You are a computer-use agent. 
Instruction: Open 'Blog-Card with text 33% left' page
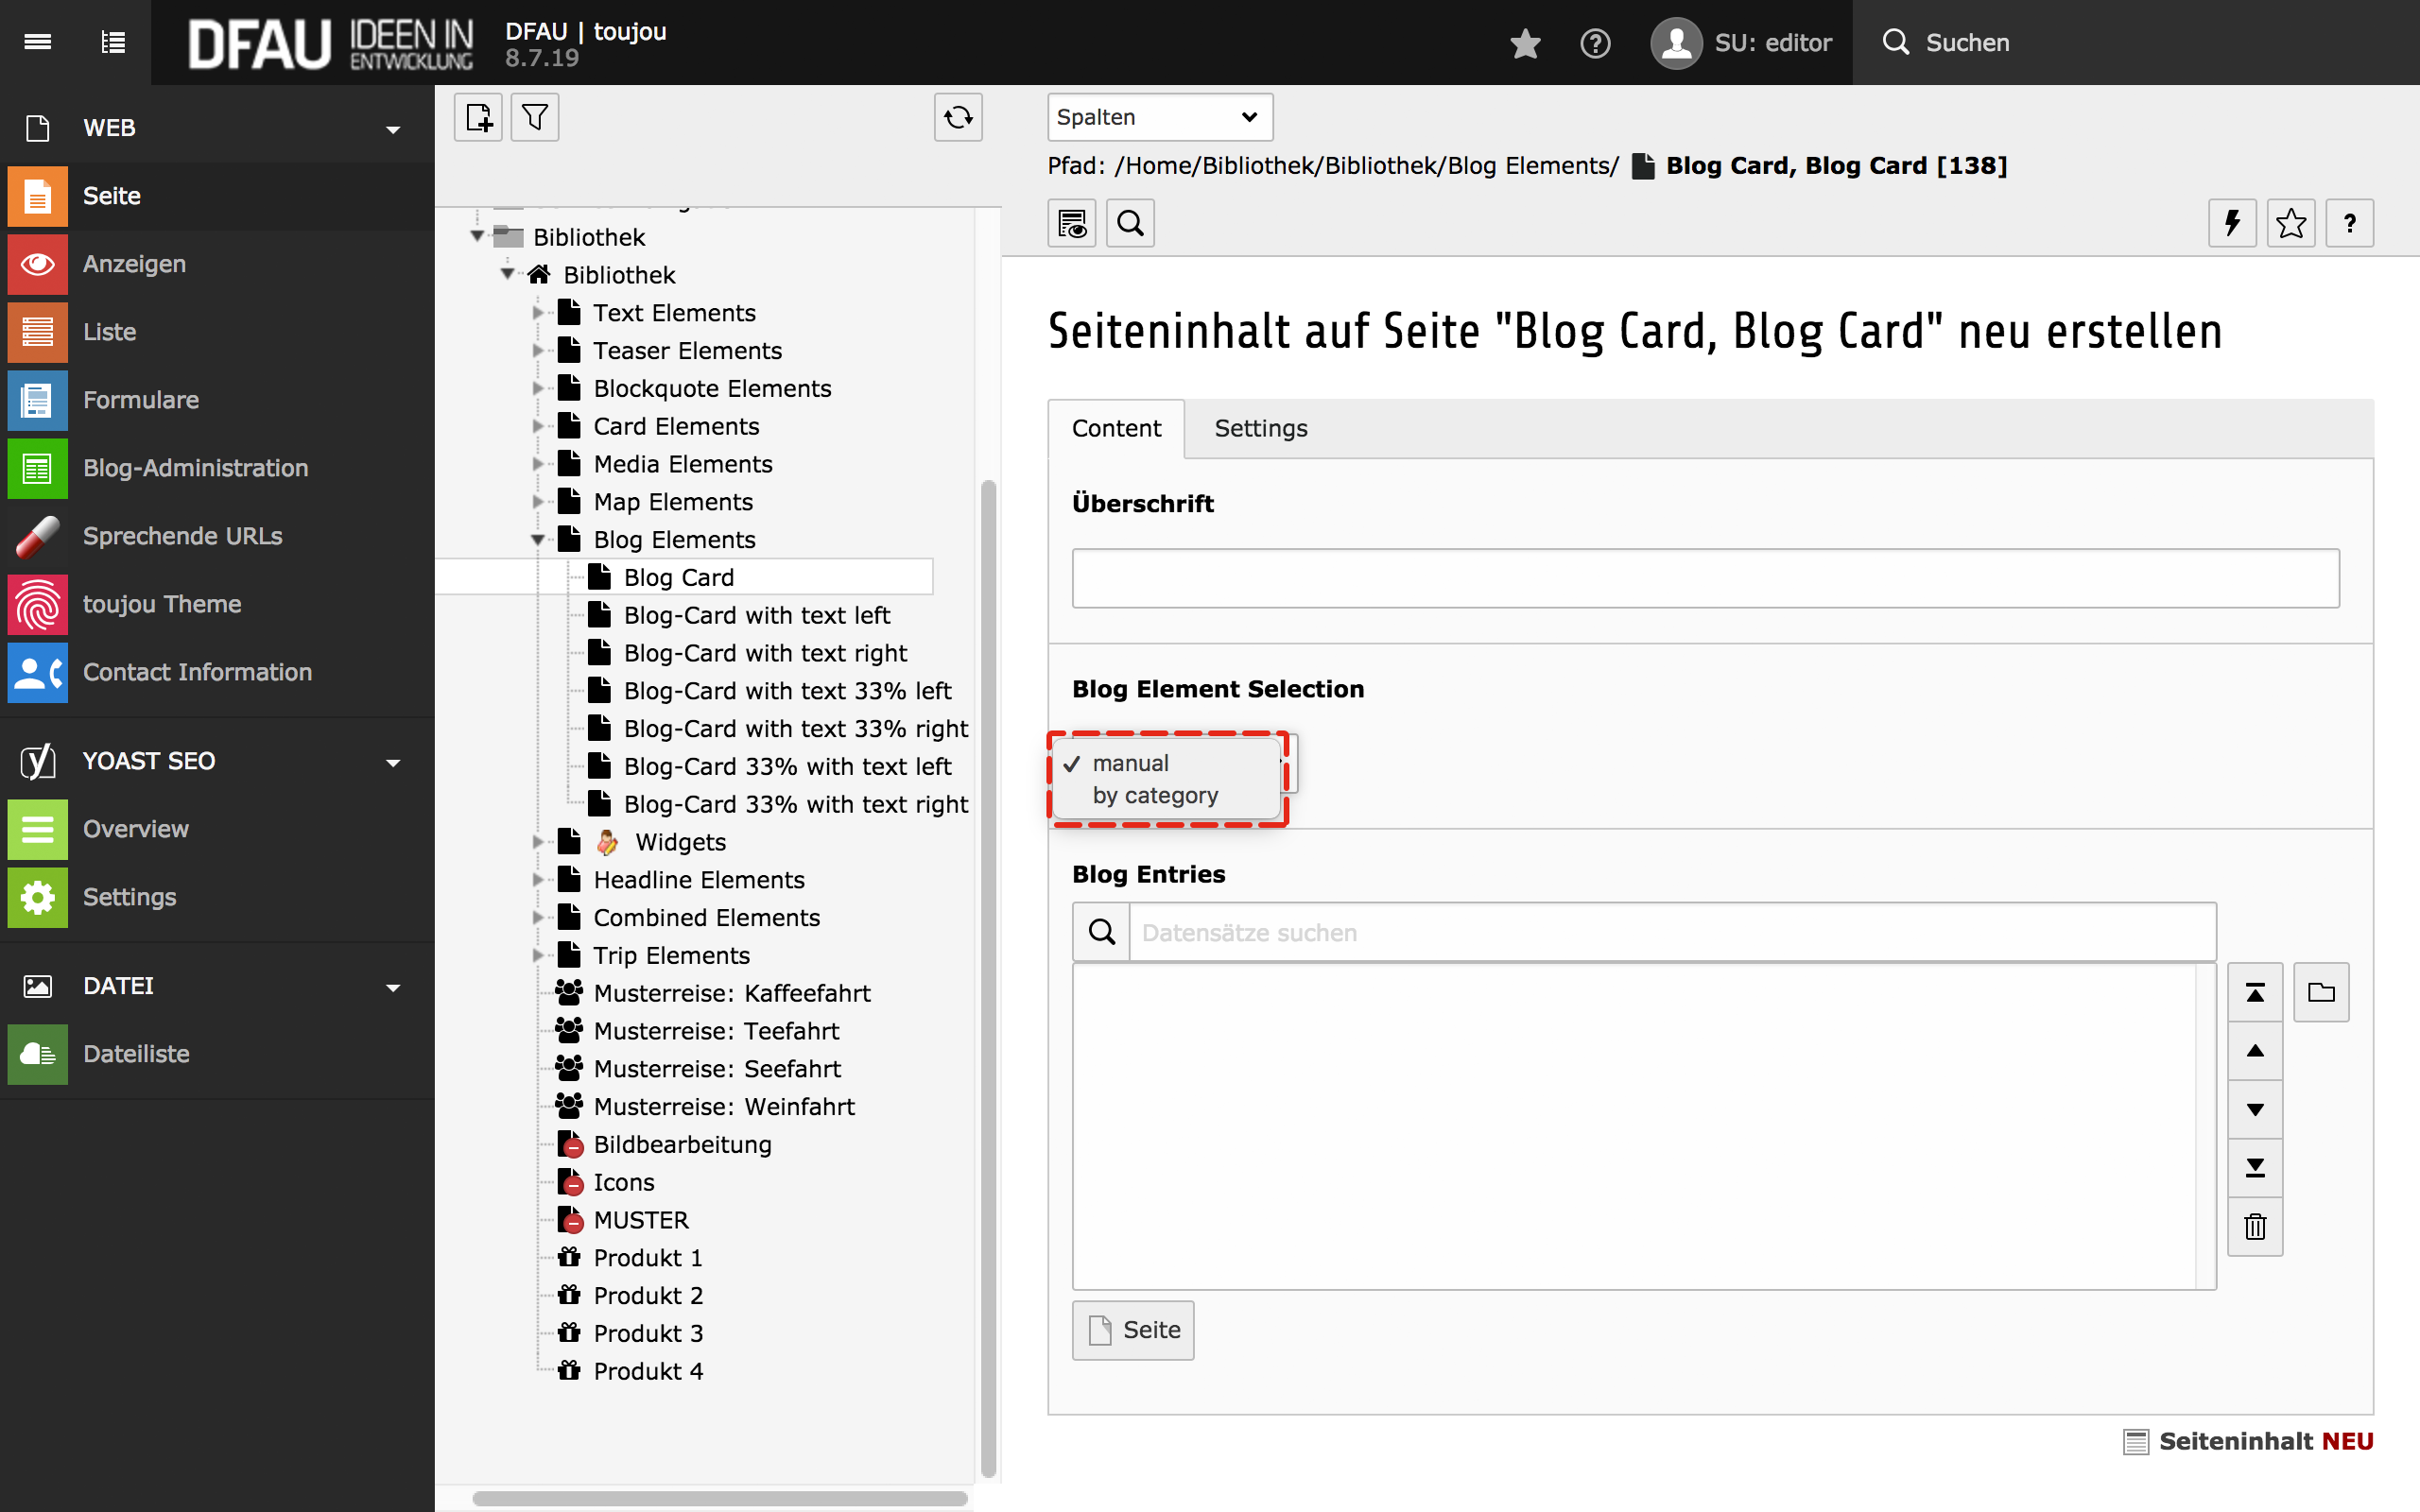click(x=787, y=691)
